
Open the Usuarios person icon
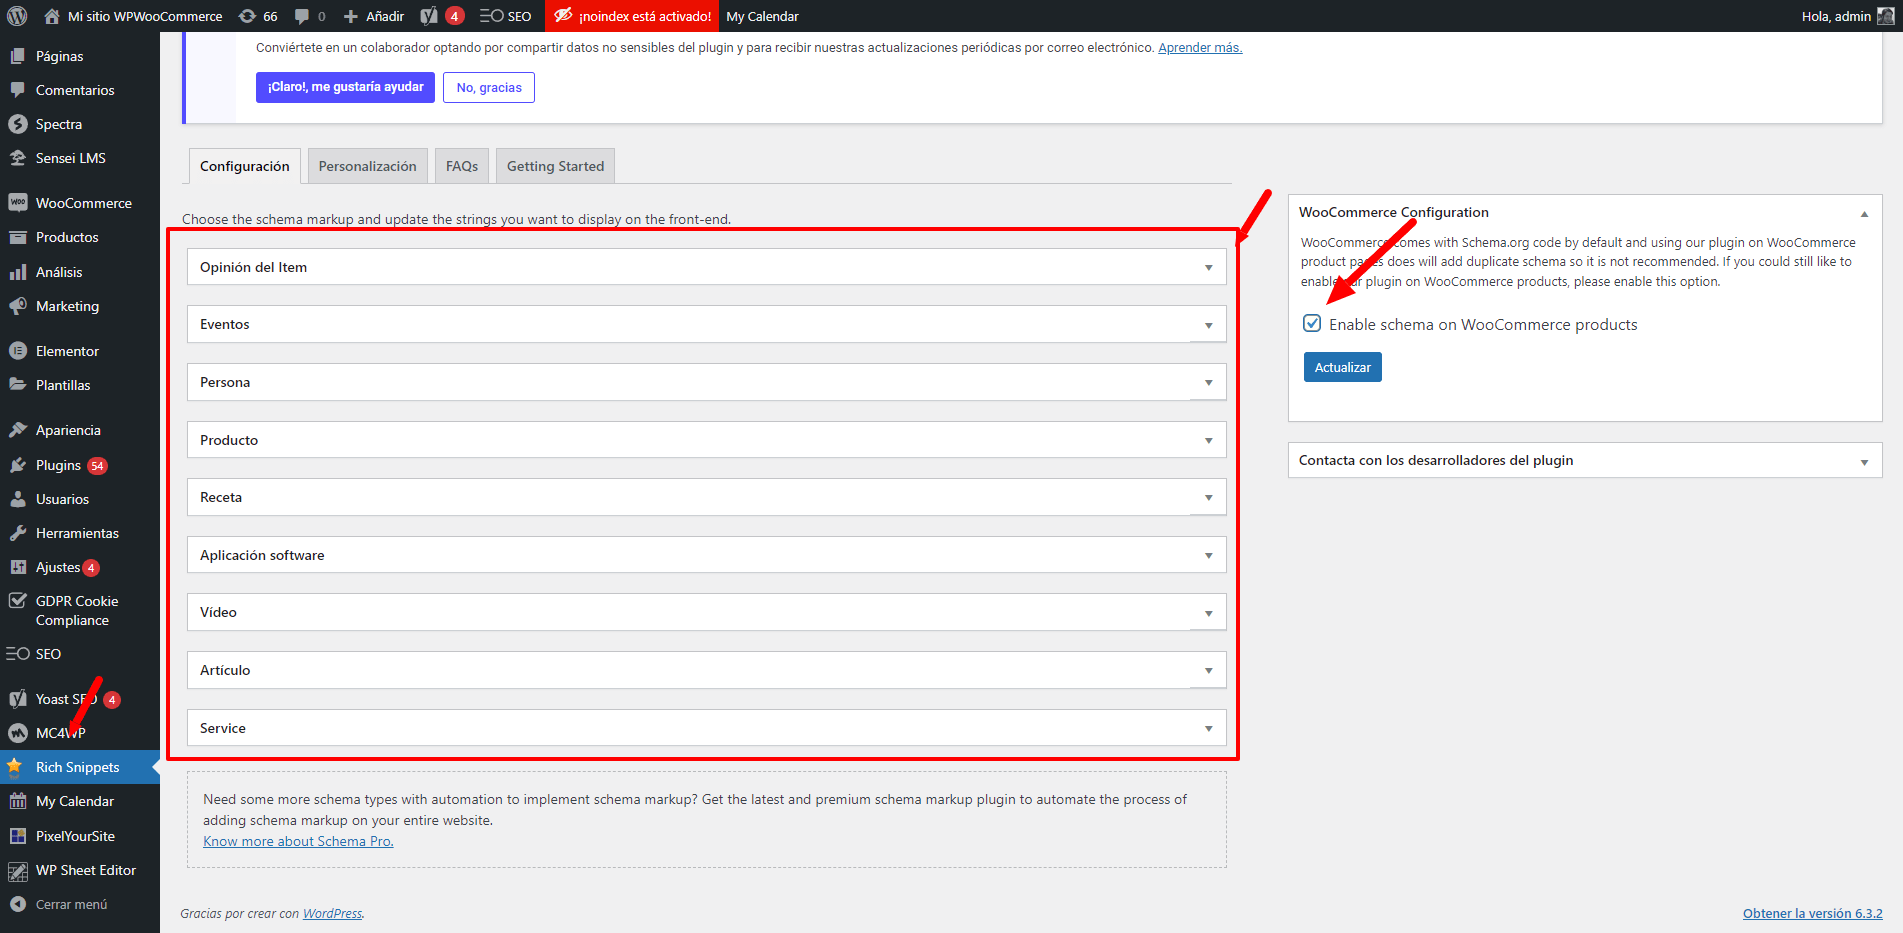18,499
